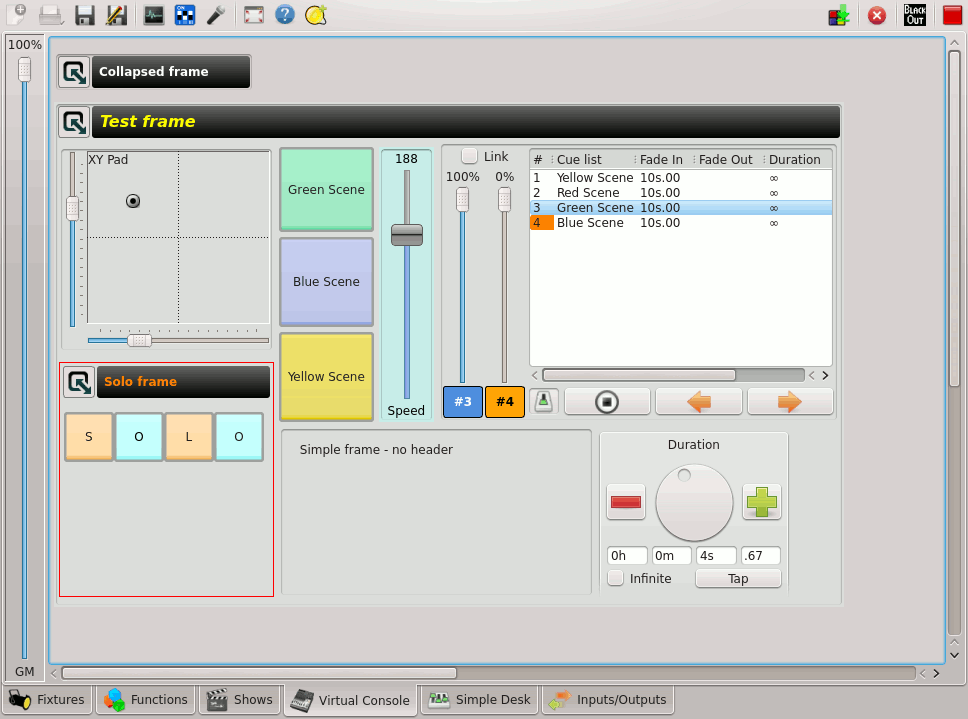Click the save-as toolbar icon

click(x=116, y=15)
